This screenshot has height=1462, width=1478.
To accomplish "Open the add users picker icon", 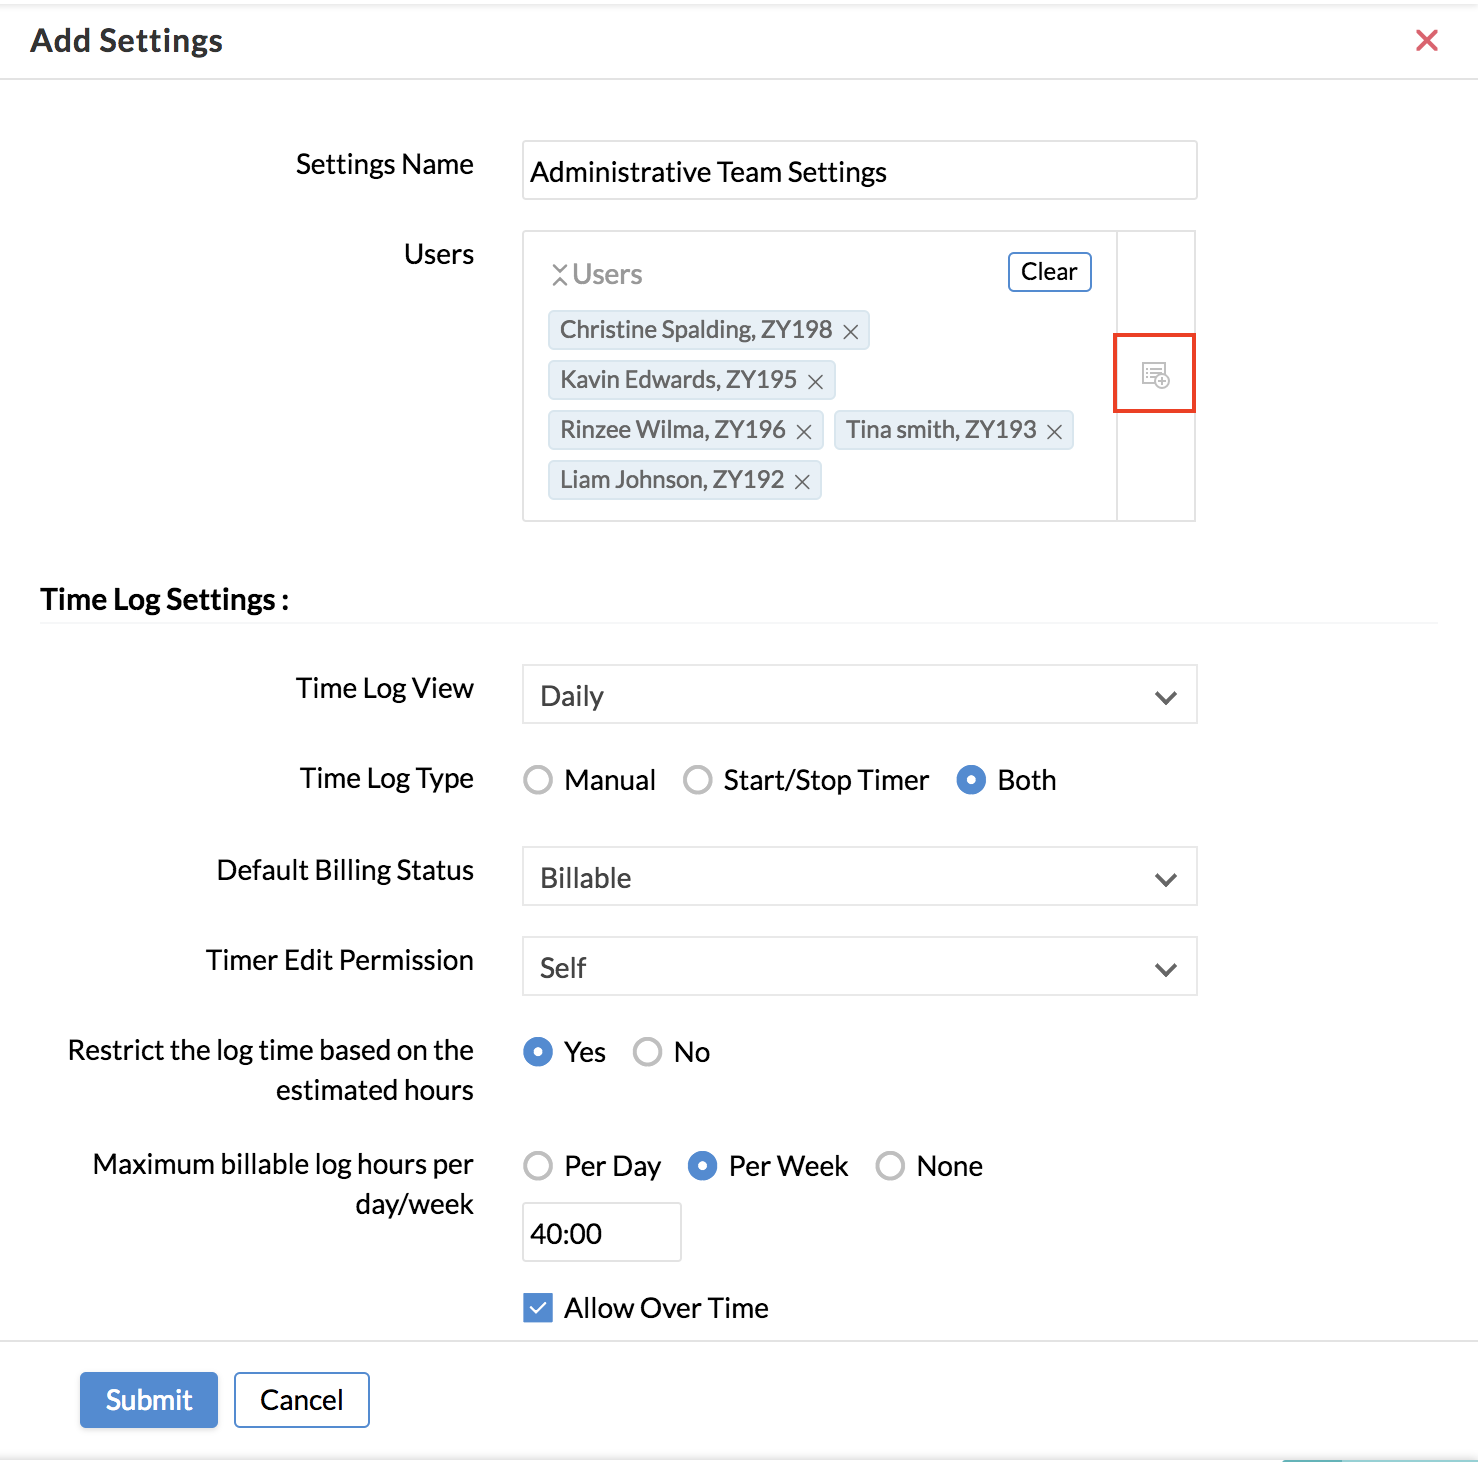I will click(x=1155, y=375).
